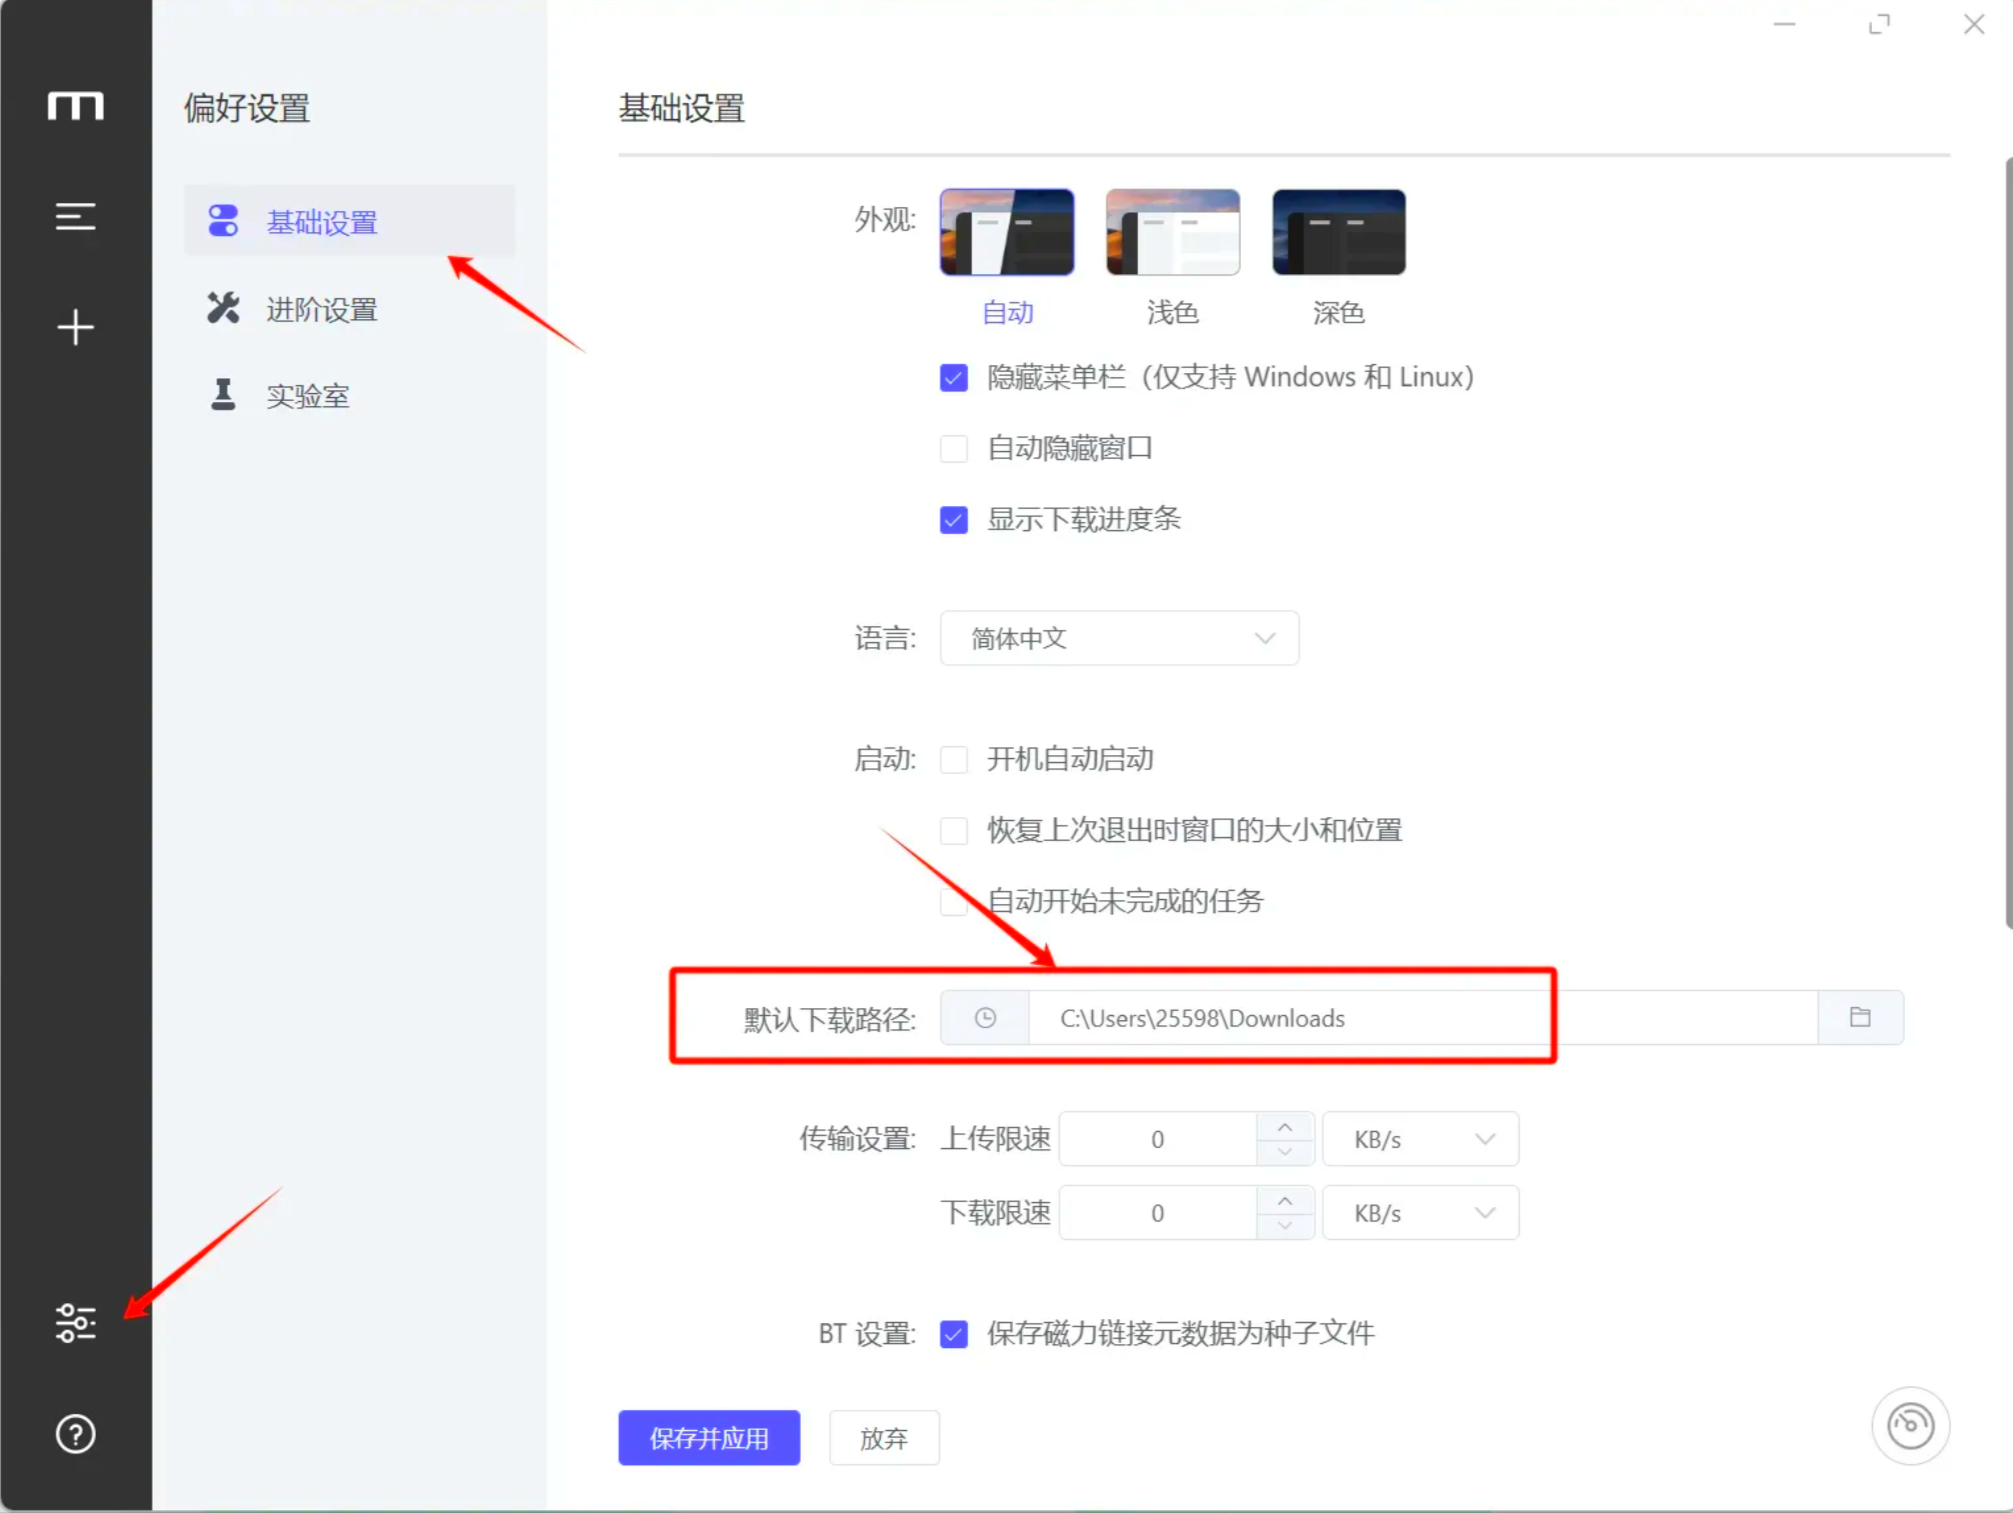Click the Motrix logo icon
Screen dimensions: 2013x1513
click(75, 107)
